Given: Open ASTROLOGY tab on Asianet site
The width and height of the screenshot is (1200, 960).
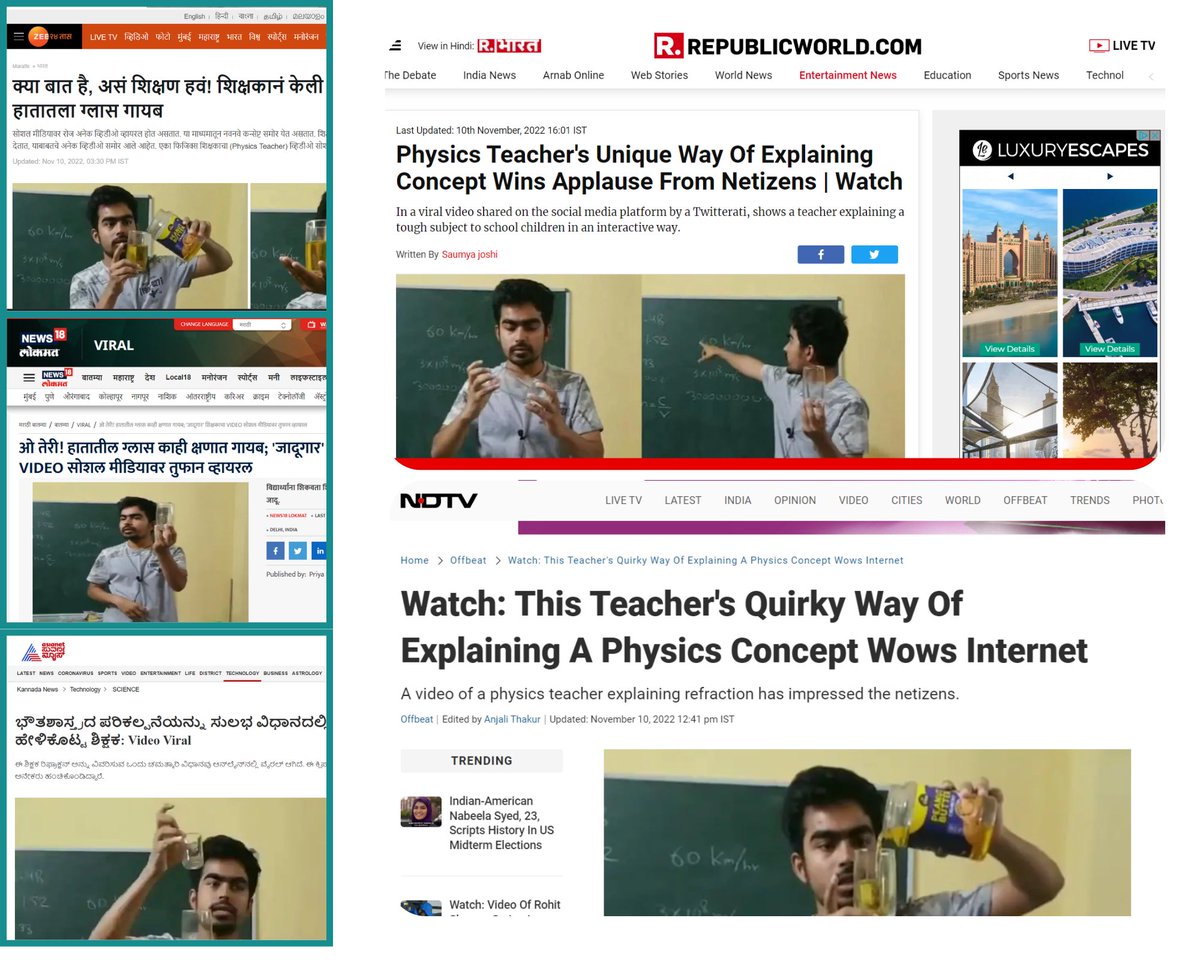Looking at the screenshot, I should click(306, 673).
